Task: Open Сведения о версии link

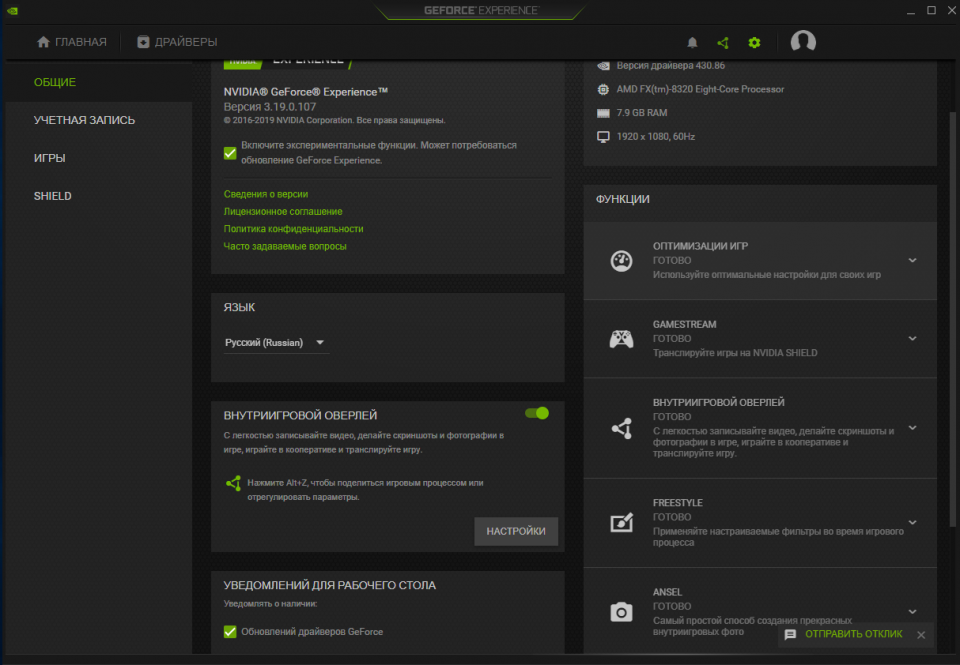Action: tap(266, 194)
